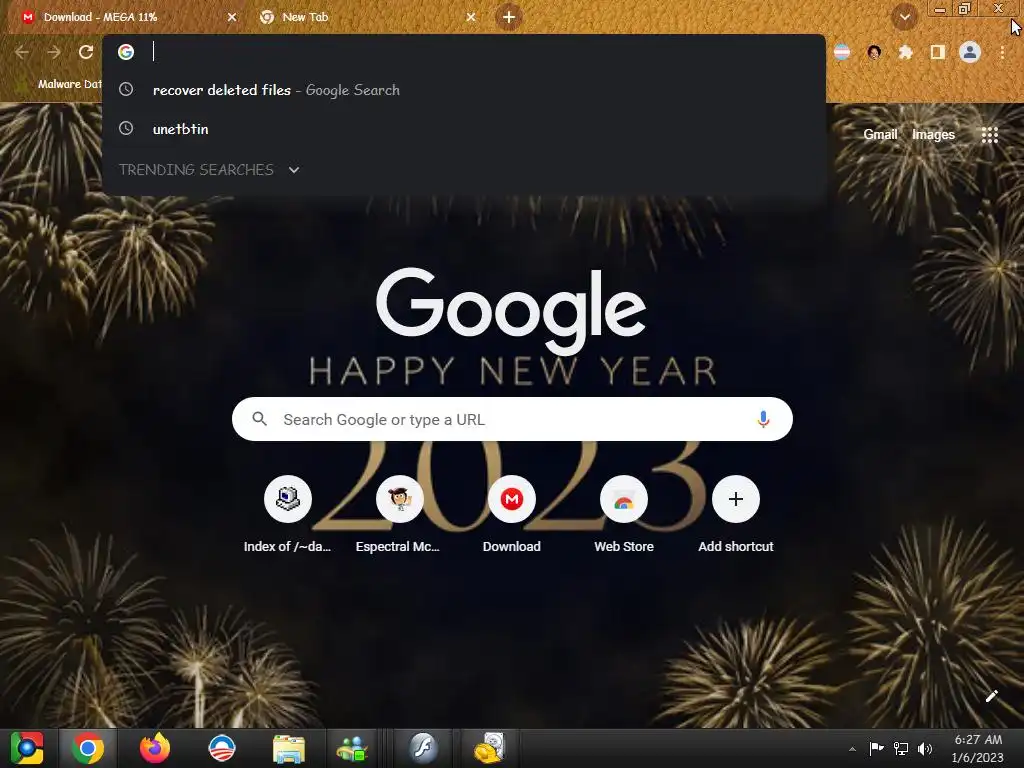The height and width of the screenshot is (768, 1024).
Task: Launch Firefox from the taskbar
Action: click(155, 748)
